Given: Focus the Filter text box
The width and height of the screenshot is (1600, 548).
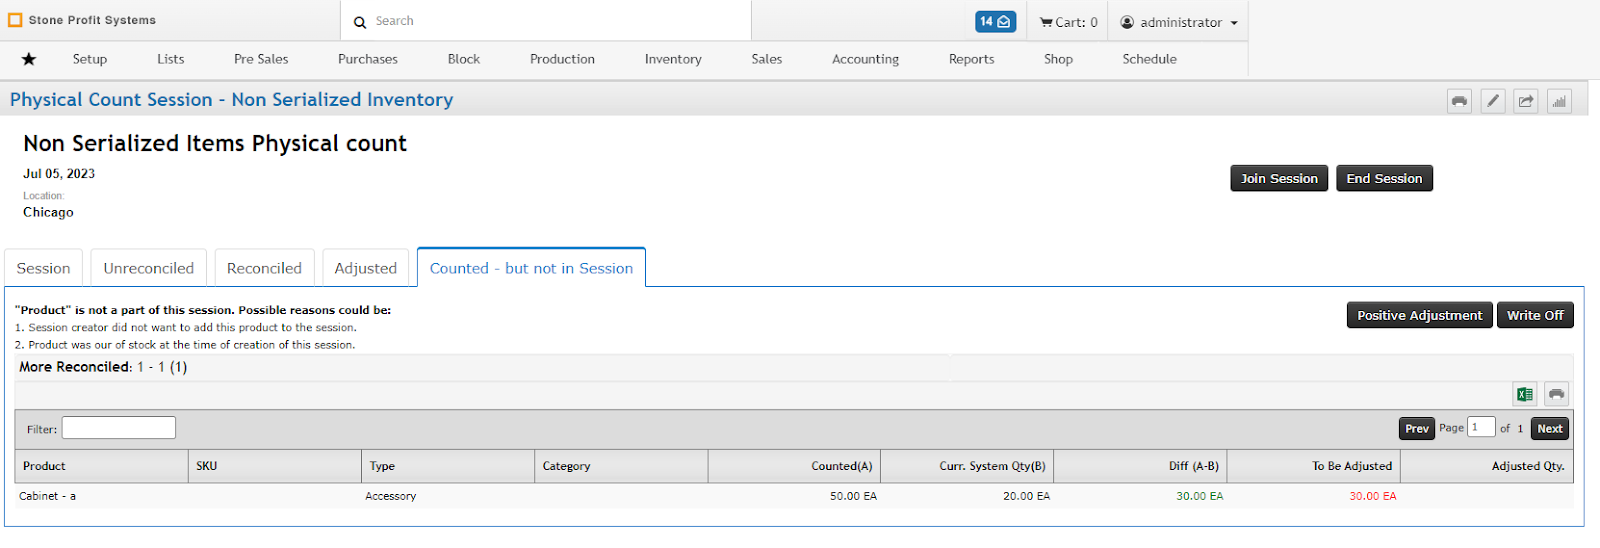Looking at the screenshot, I should [119, 428].
